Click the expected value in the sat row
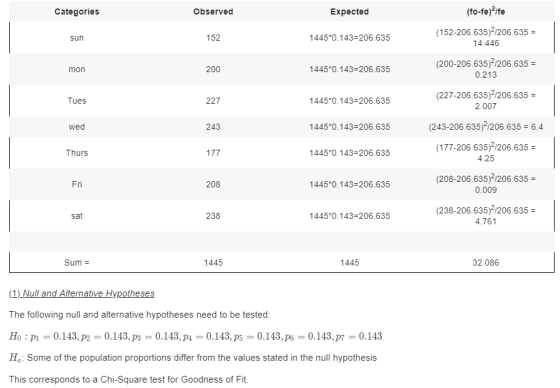The width and height of the screenshot is (560, 388). point(349,216)
